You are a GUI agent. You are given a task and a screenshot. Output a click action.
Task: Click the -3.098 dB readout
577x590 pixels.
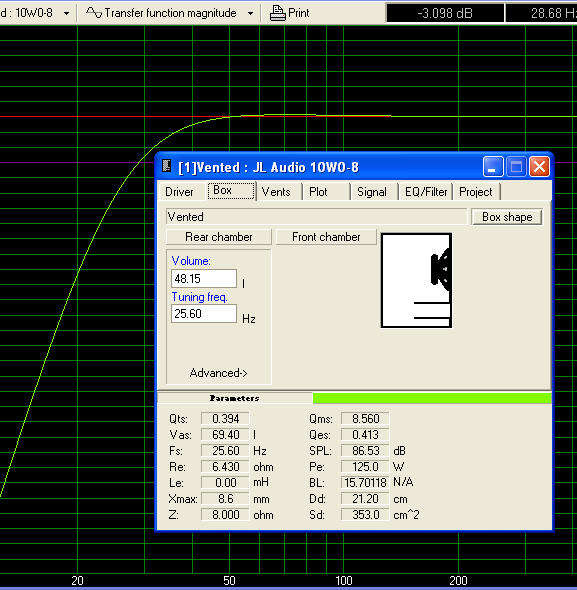[445, 14]
